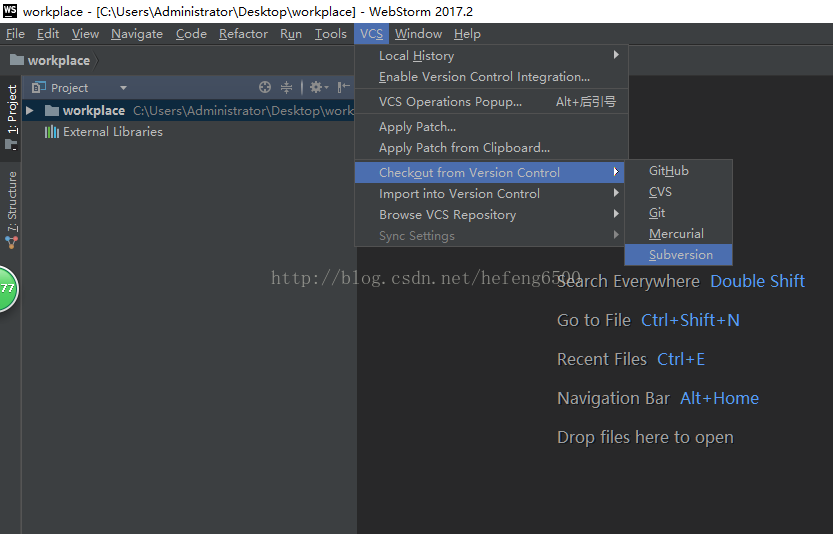833x534 pixels.
Task: Click the Alt+Home shortcut text
Action: [719, 398]
